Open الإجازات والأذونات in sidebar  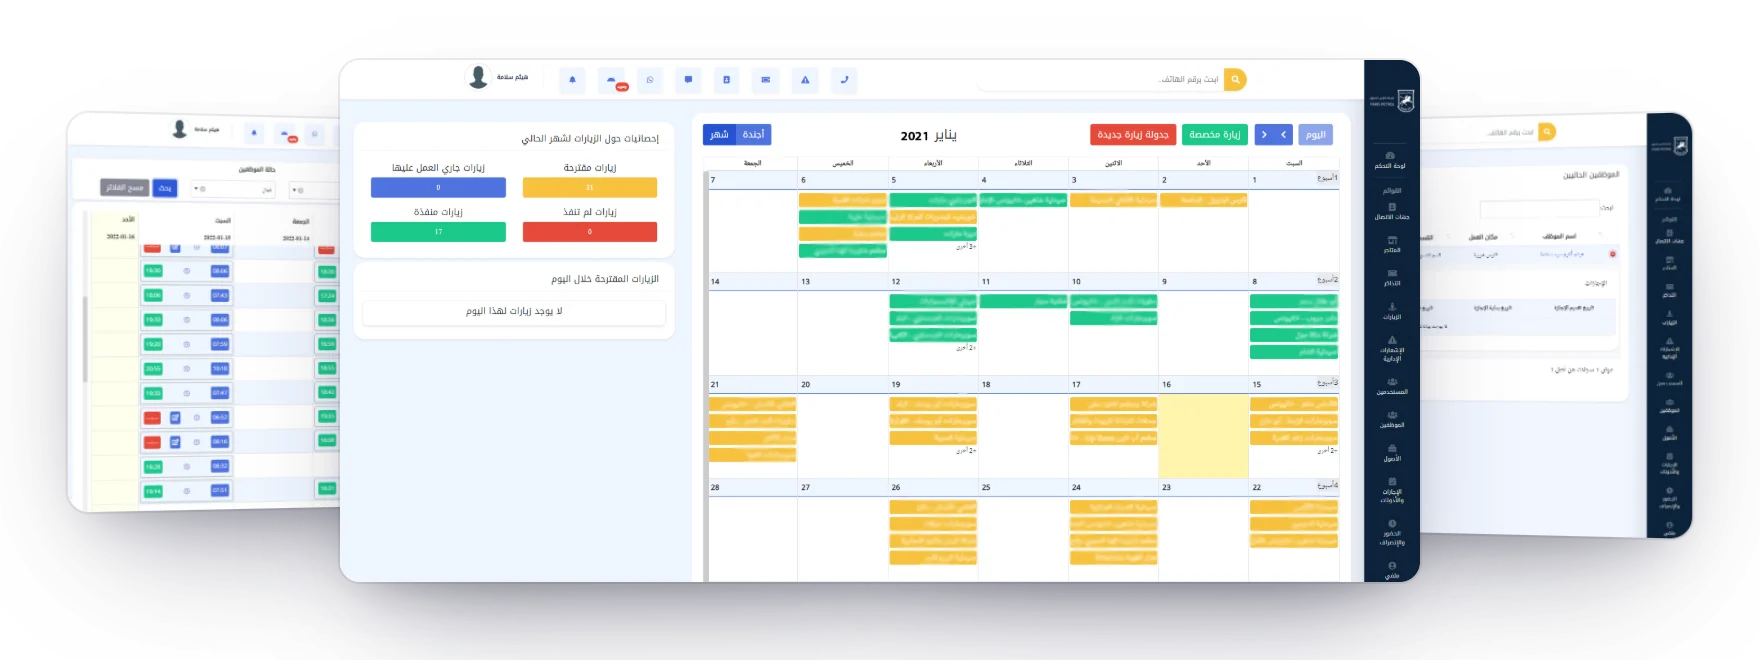click(x=1391, y=490)
